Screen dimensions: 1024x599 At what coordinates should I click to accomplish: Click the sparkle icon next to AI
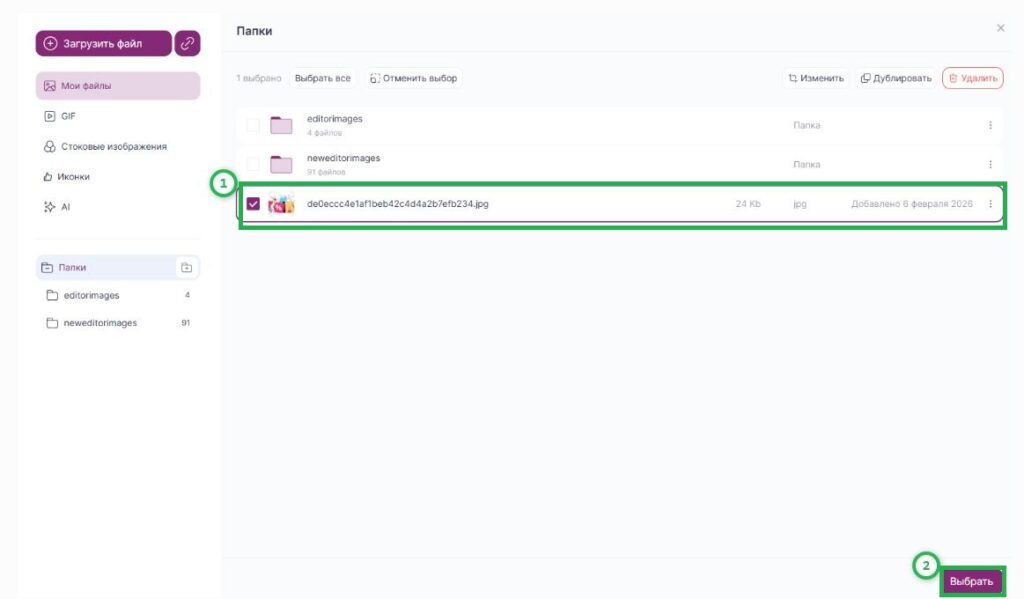50,207
